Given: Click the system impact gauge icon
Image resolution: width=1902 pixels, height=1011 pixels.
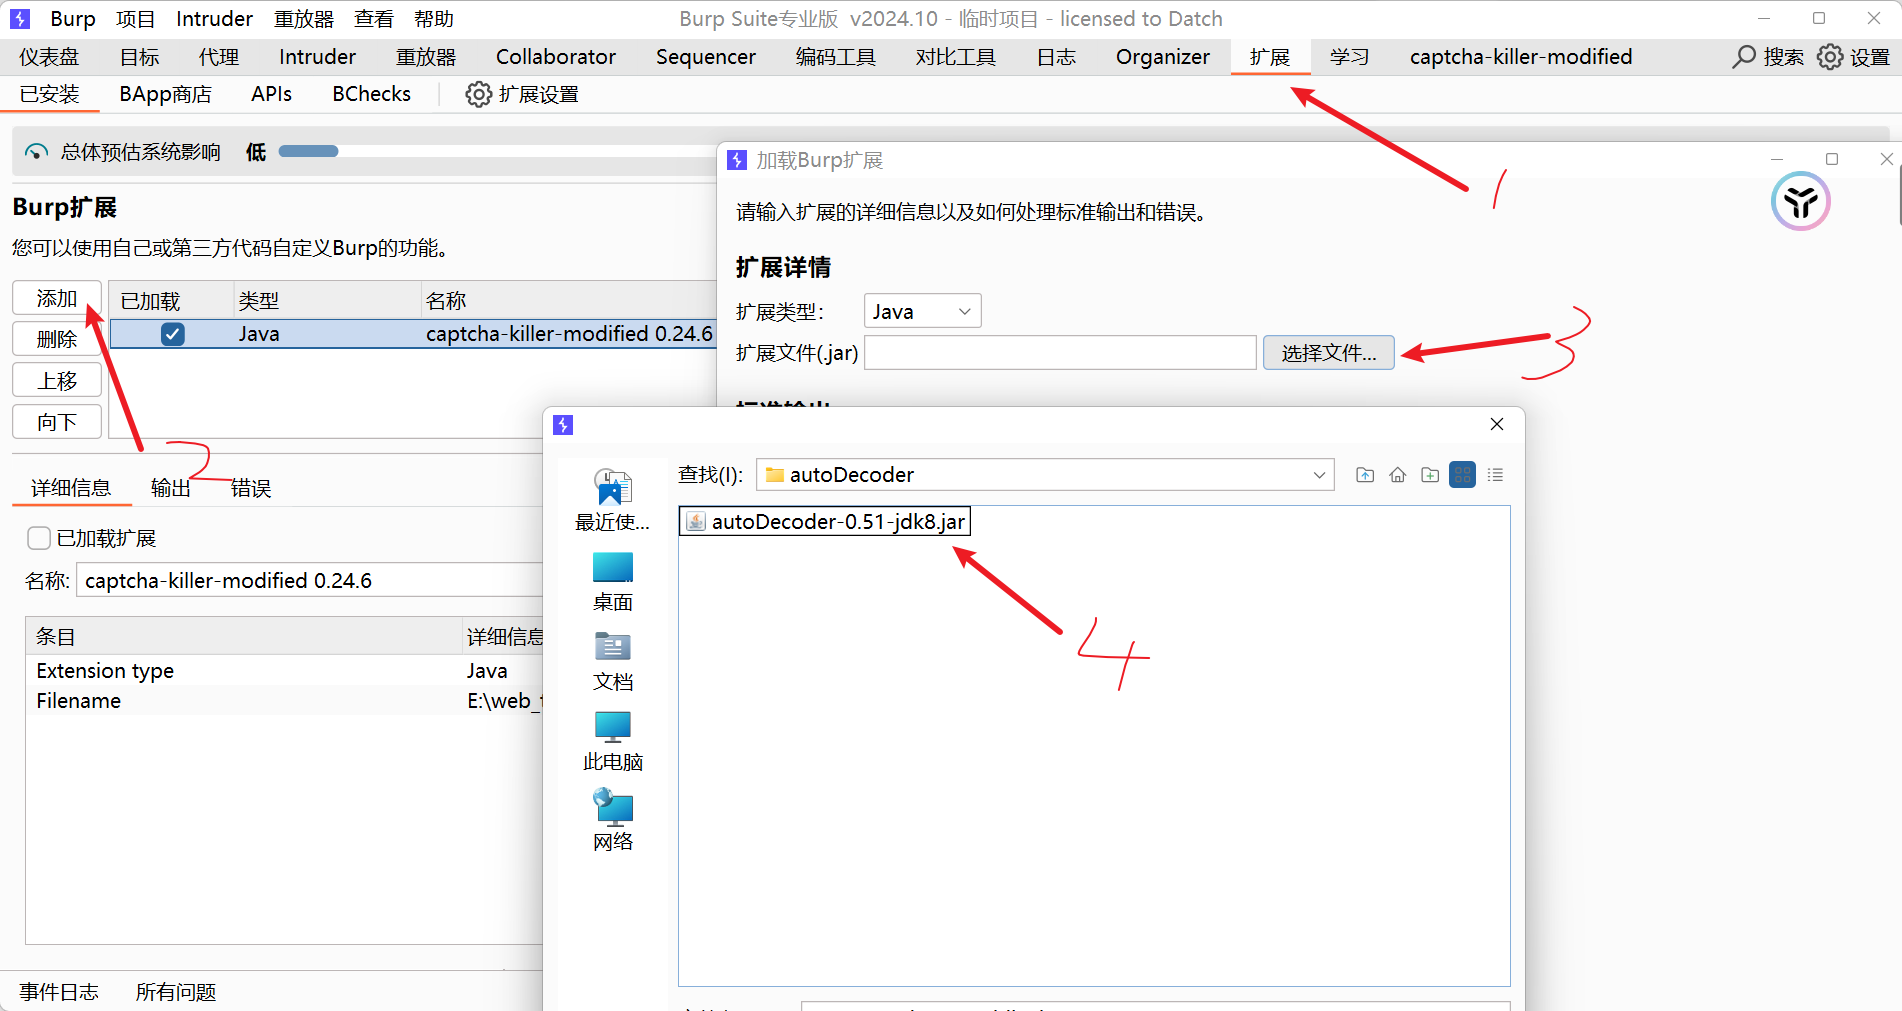Looking at the screenshot, I should [x=37, y=152].
